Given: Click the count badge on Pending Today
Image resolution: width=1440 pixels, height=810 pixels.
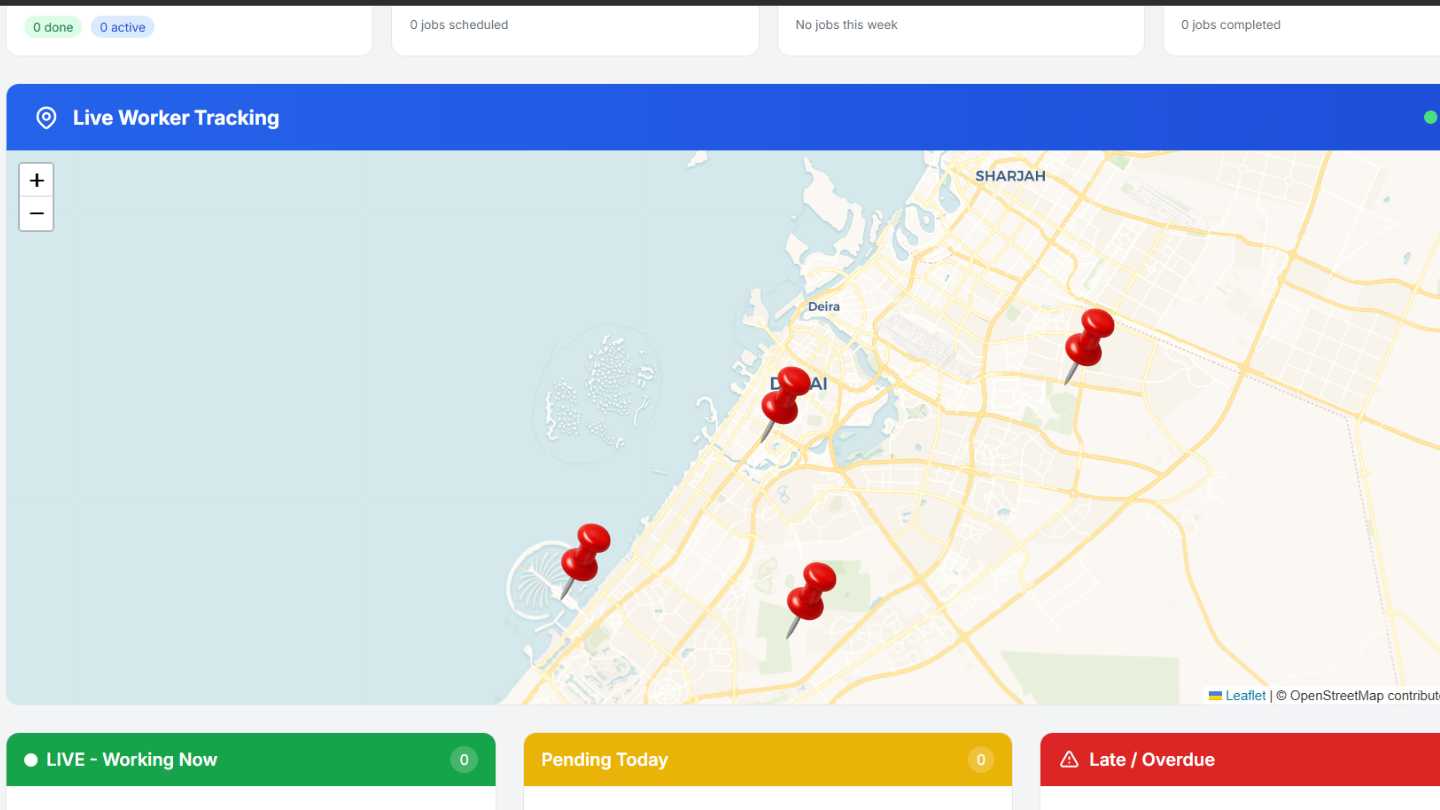Looking at the screenshot, I should (981, 759).
